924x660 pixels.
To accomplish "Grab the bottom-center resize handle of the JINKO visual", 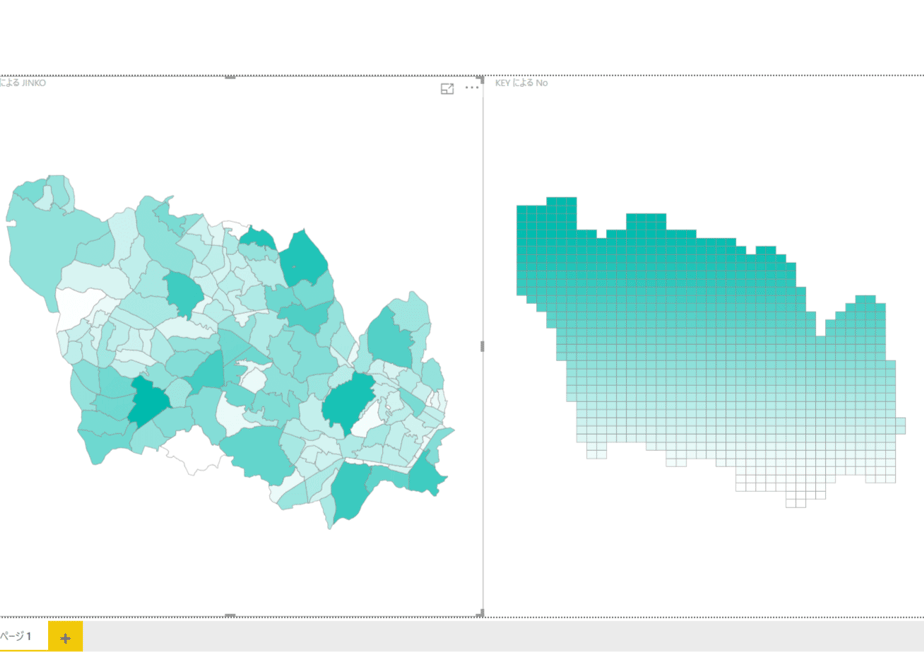I will coord(230,615).
